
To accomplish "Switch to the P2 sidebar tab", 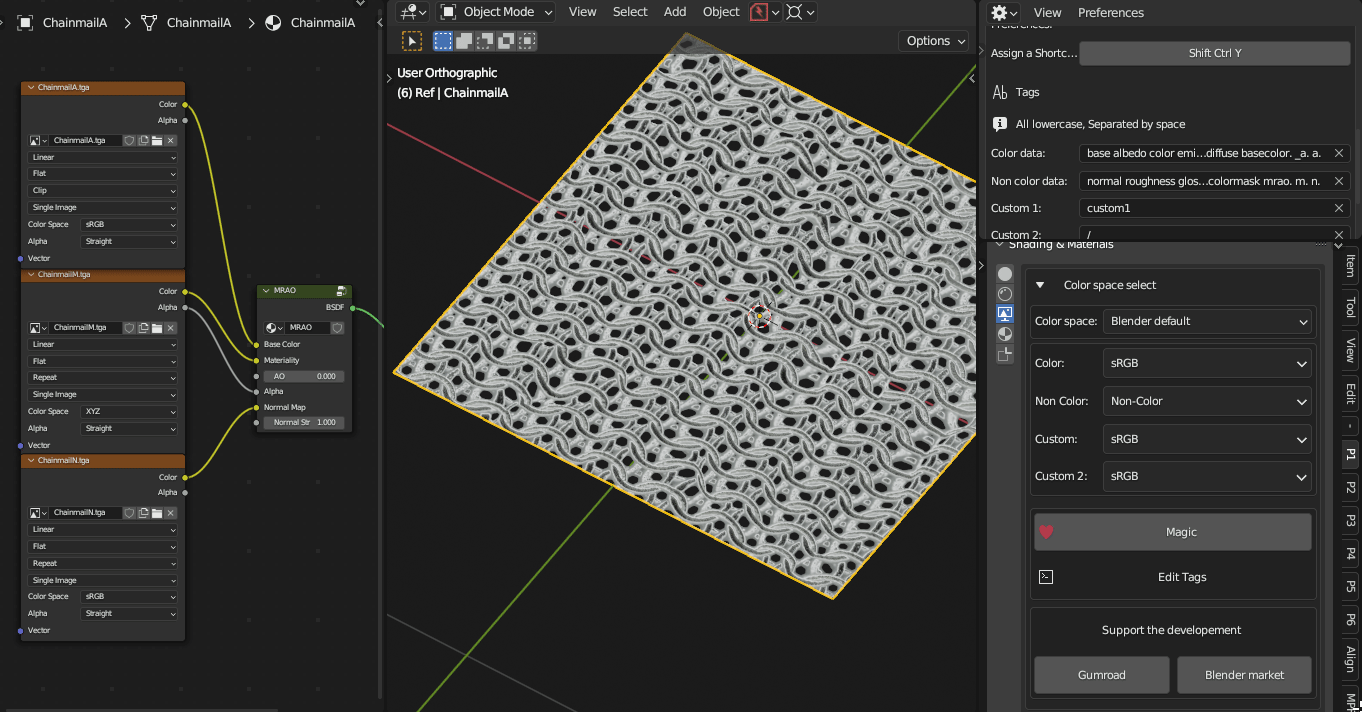I will pos(1350,487).
